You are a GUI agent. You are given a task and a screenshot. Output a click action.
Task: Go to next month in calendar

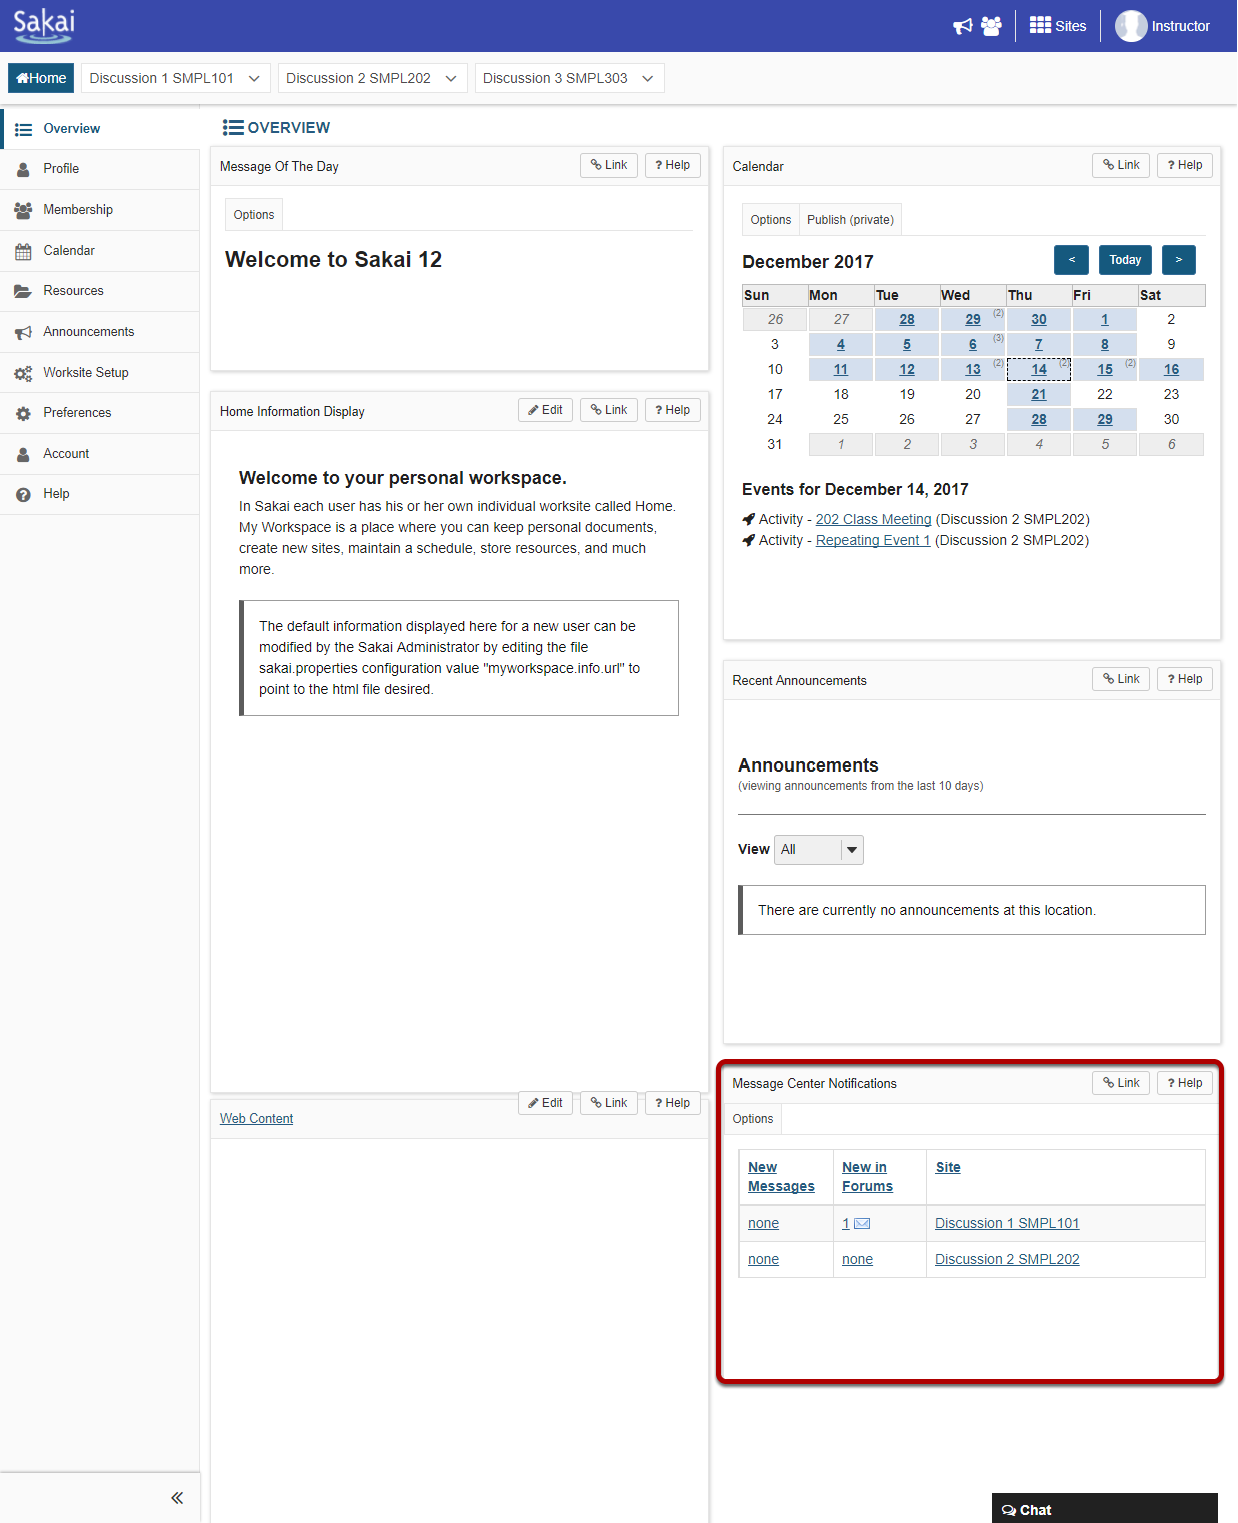click(1179, 260)
